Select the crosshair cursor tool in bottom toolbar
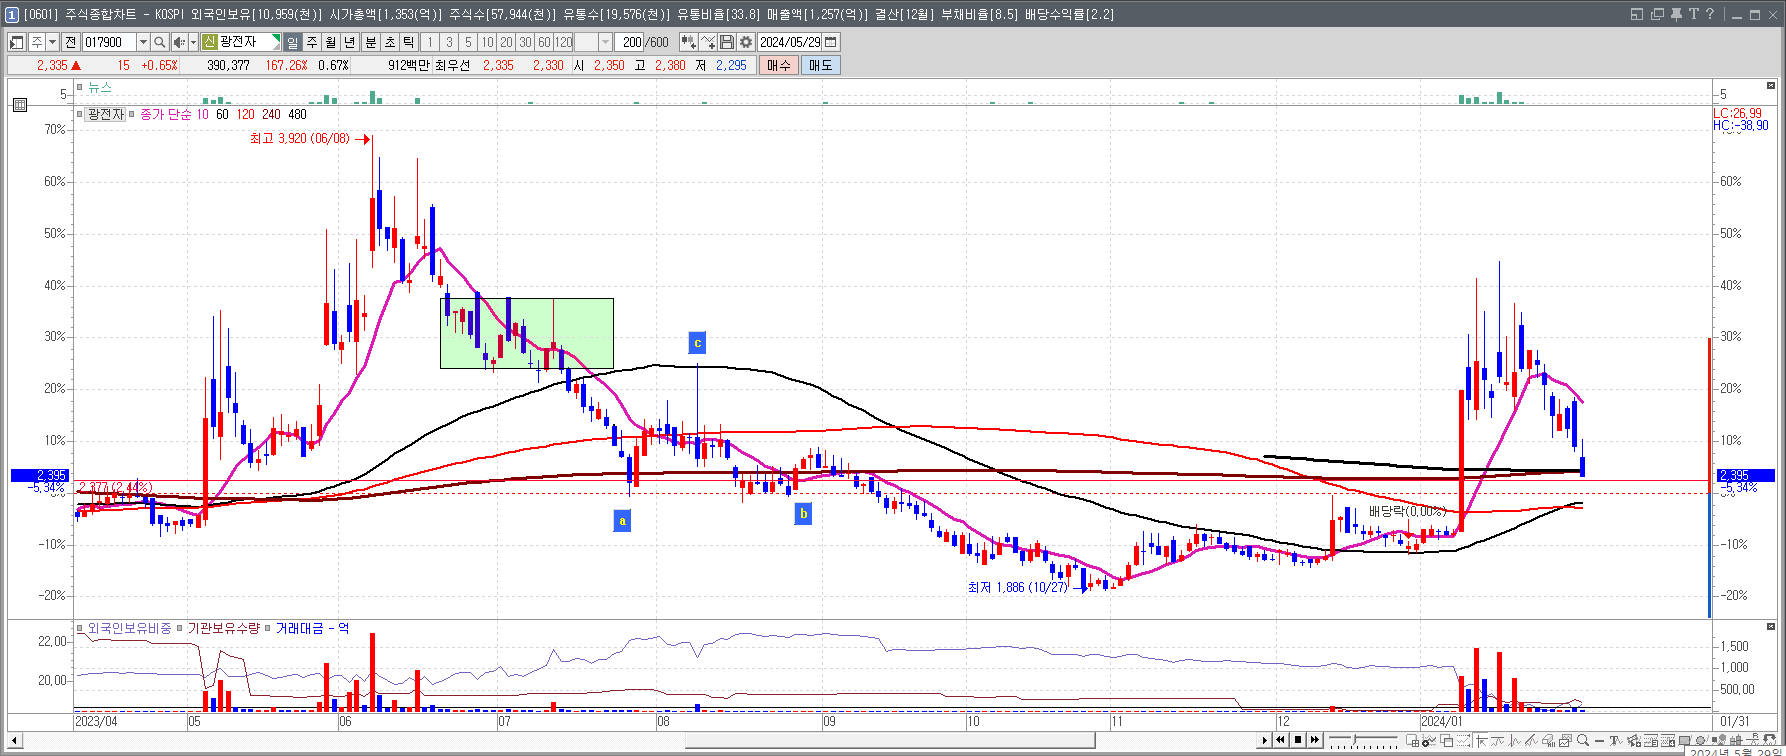Viewport: 1786px width, 756px height. click(1481, 740)
